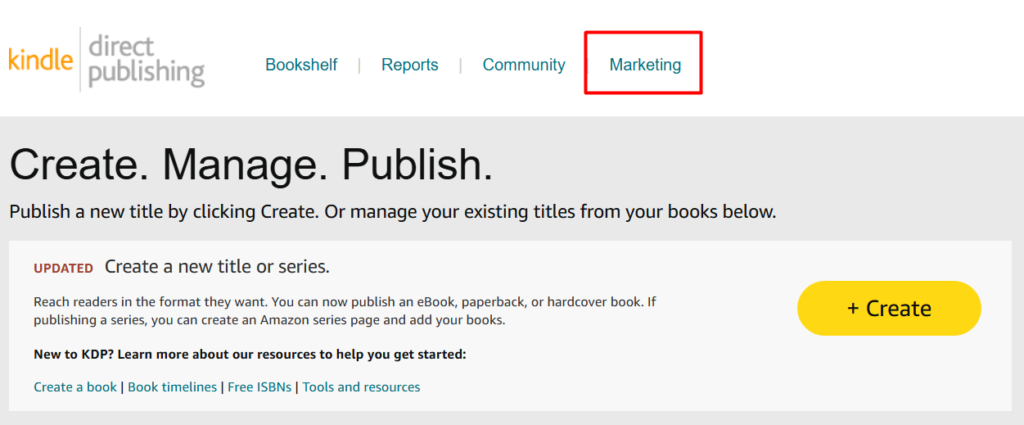Viewport: 1024px width, 425px height.
Task: Click the yellow + Create button
Action: coord(889,308)
